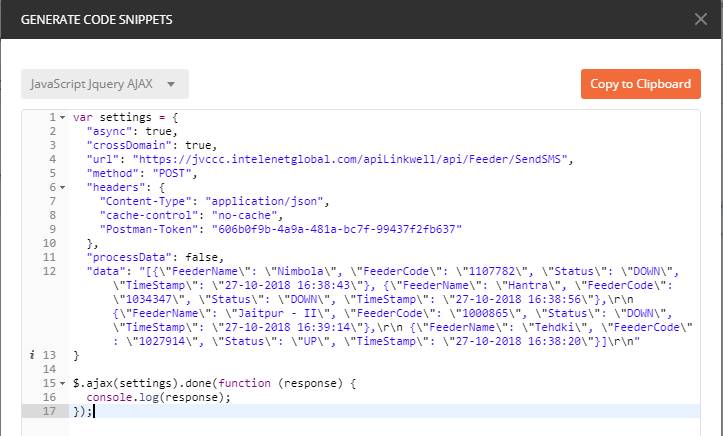Viewport: 723px width, 436px height.
Task: Click the 'GENERATE CODE SNIPPETS' dialog title
Action: pyautogui.click(x=96, y=20)
